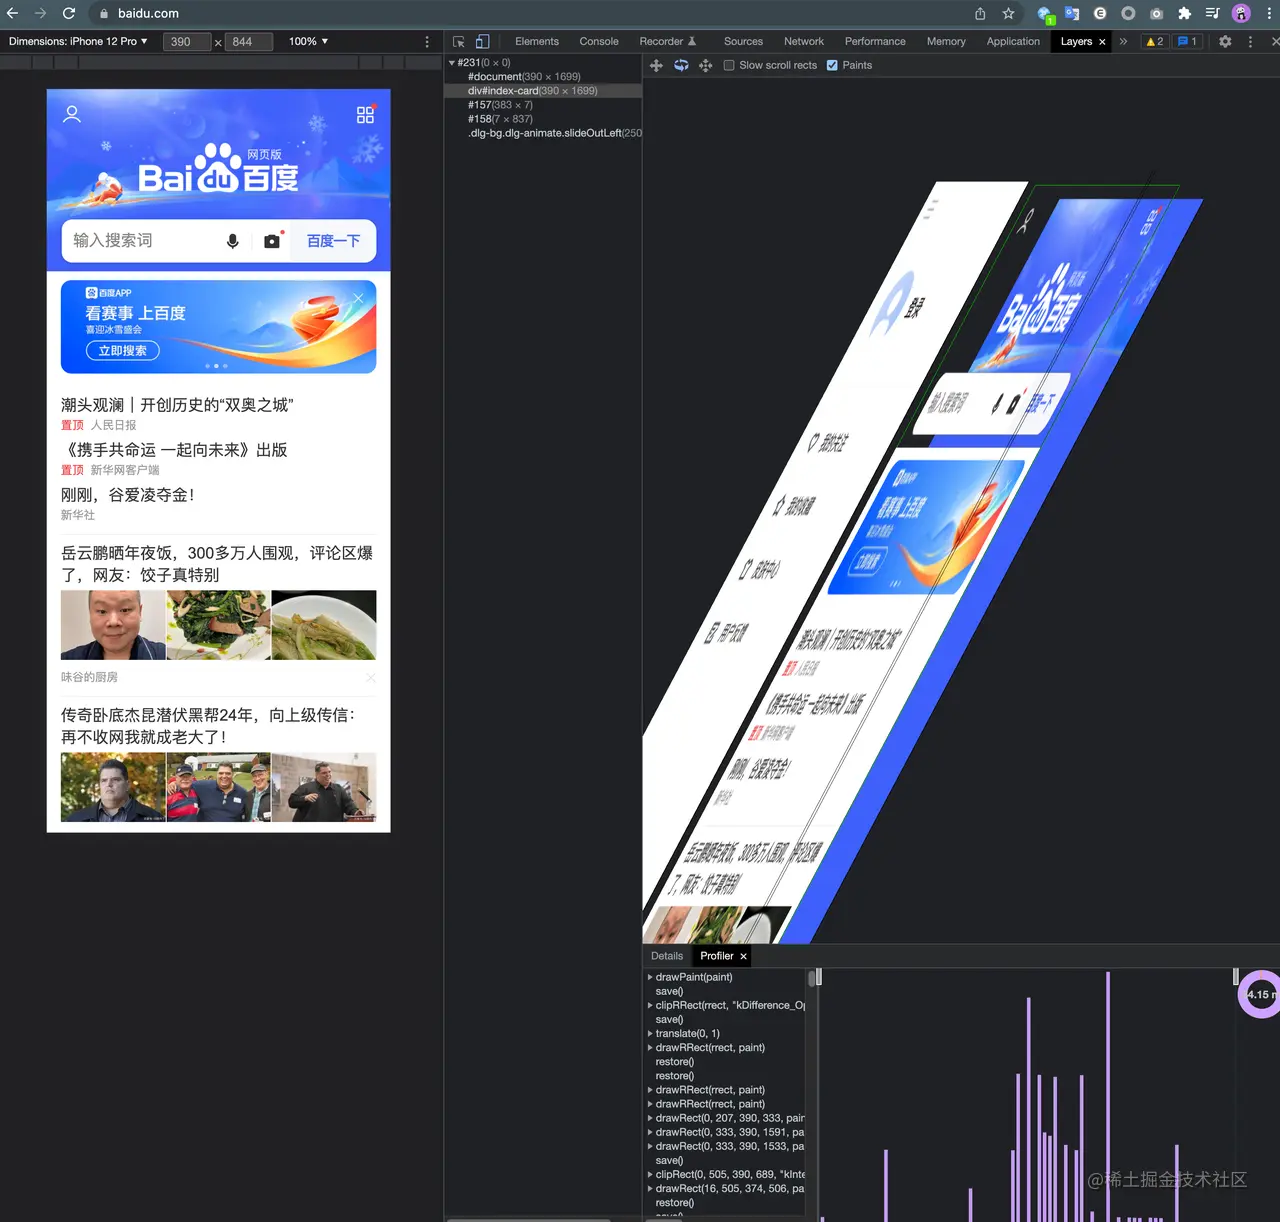
Task: Open Chrome three-dot menu
Action: click(x=1269, y=14)
